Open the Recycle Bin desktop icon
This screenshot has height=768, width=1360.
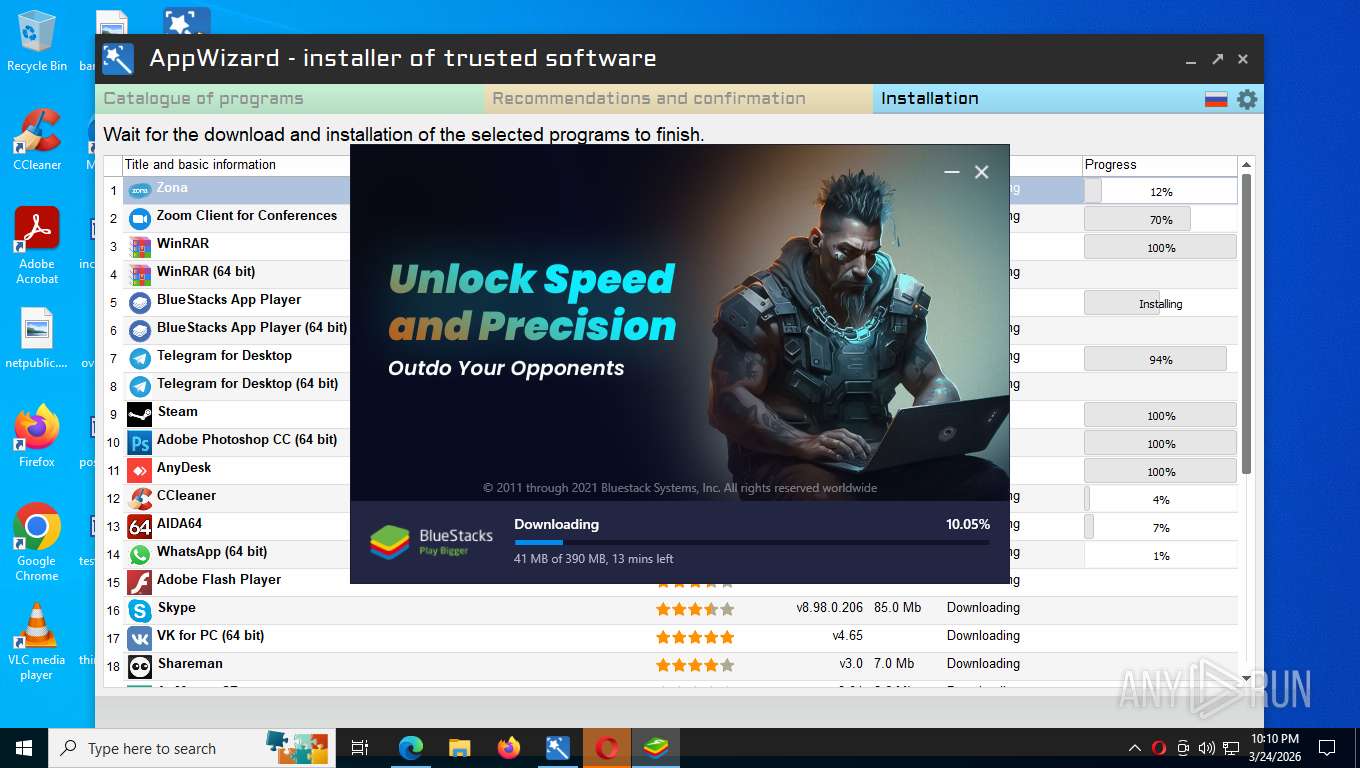pos(37,41)
